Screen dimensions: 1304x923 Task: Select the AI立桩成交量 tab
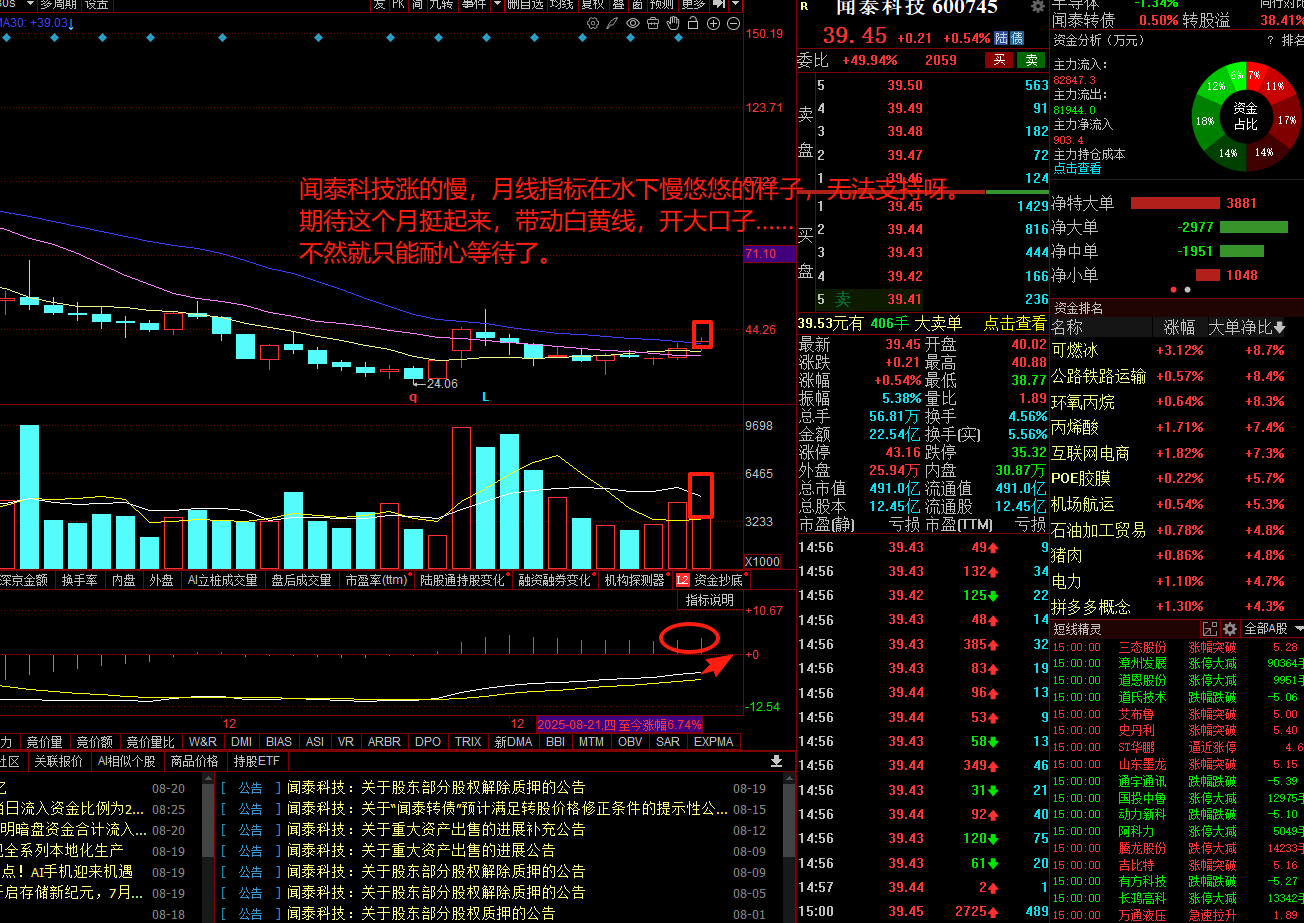[x=222, y=580]
